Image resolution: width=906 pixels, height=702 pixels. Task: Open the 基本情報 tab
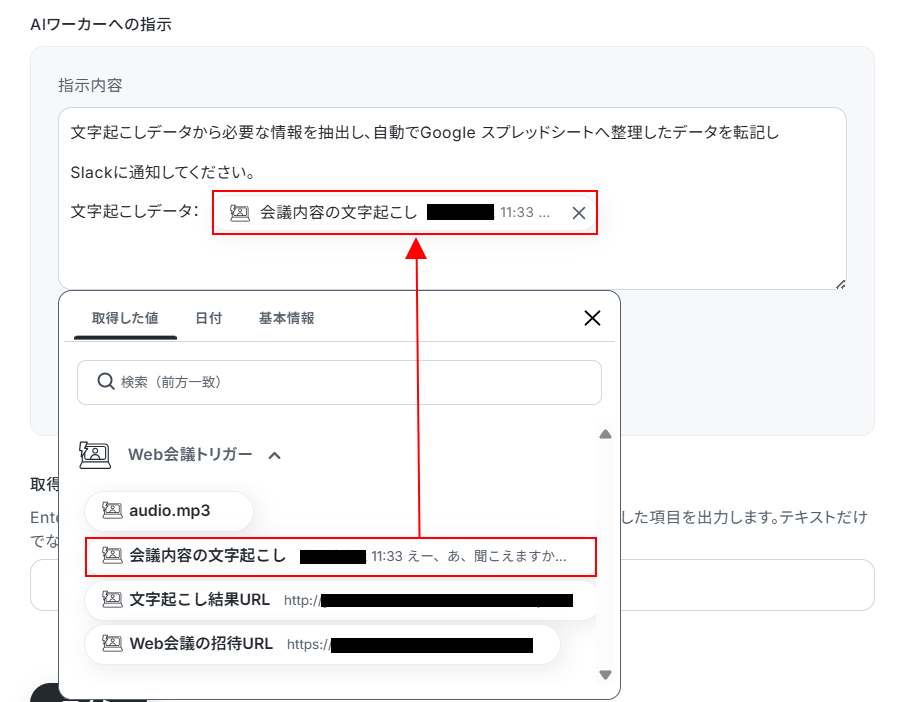287,318
